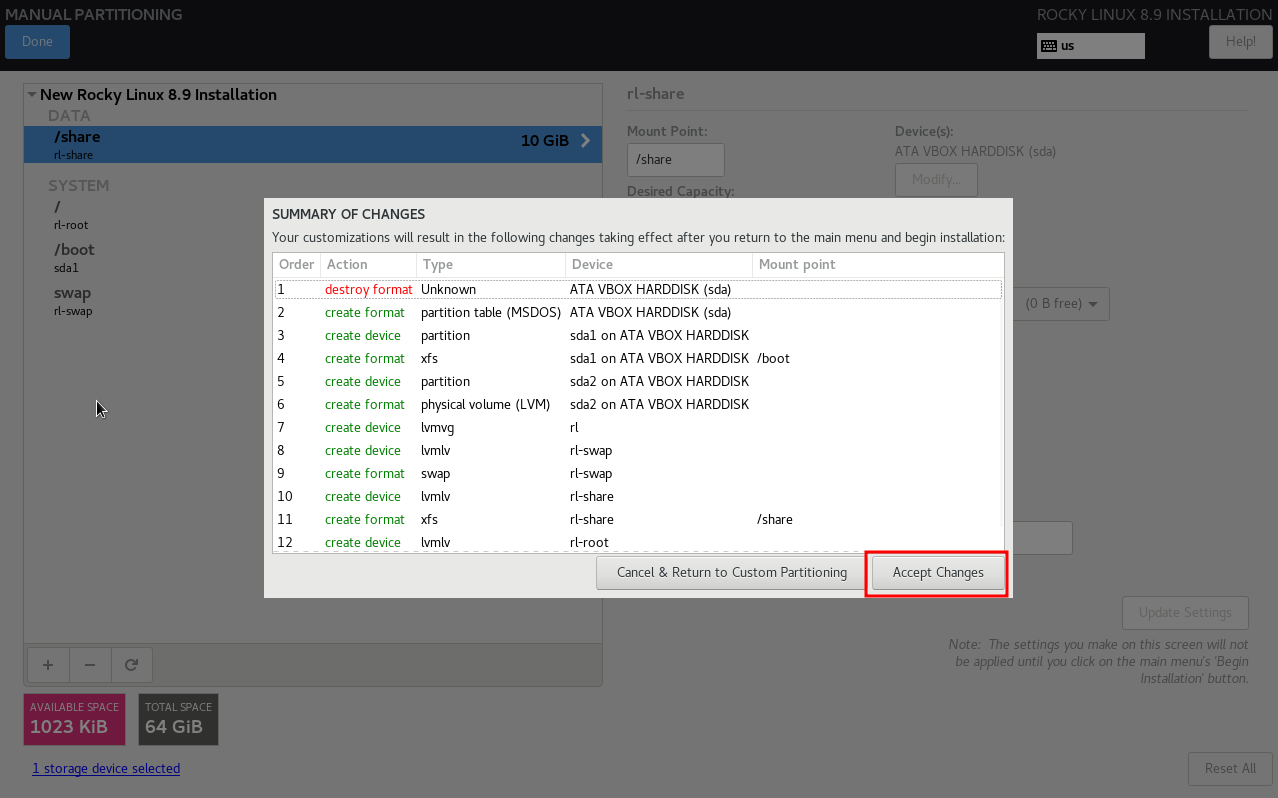
Task: Select row 11 xfs rl-share /share
Action: pos(638,519)
